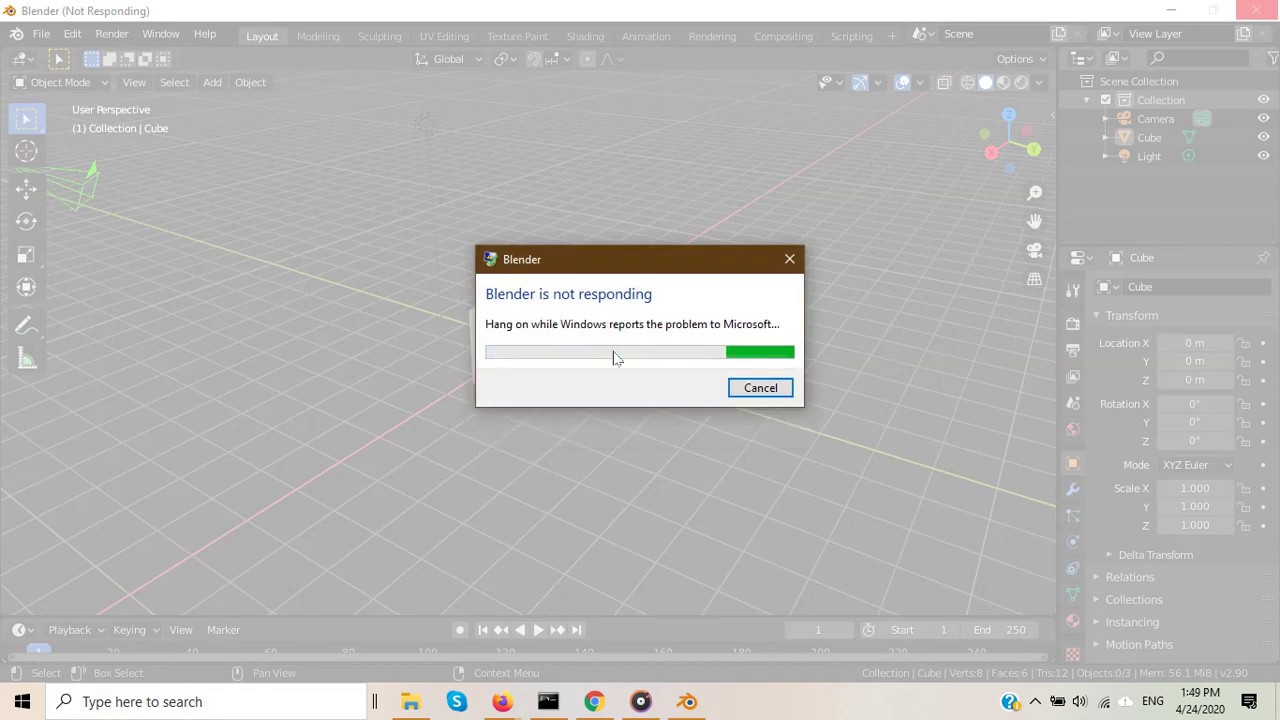
Task: Jump to the timeline start
Action: click(482, 630)
